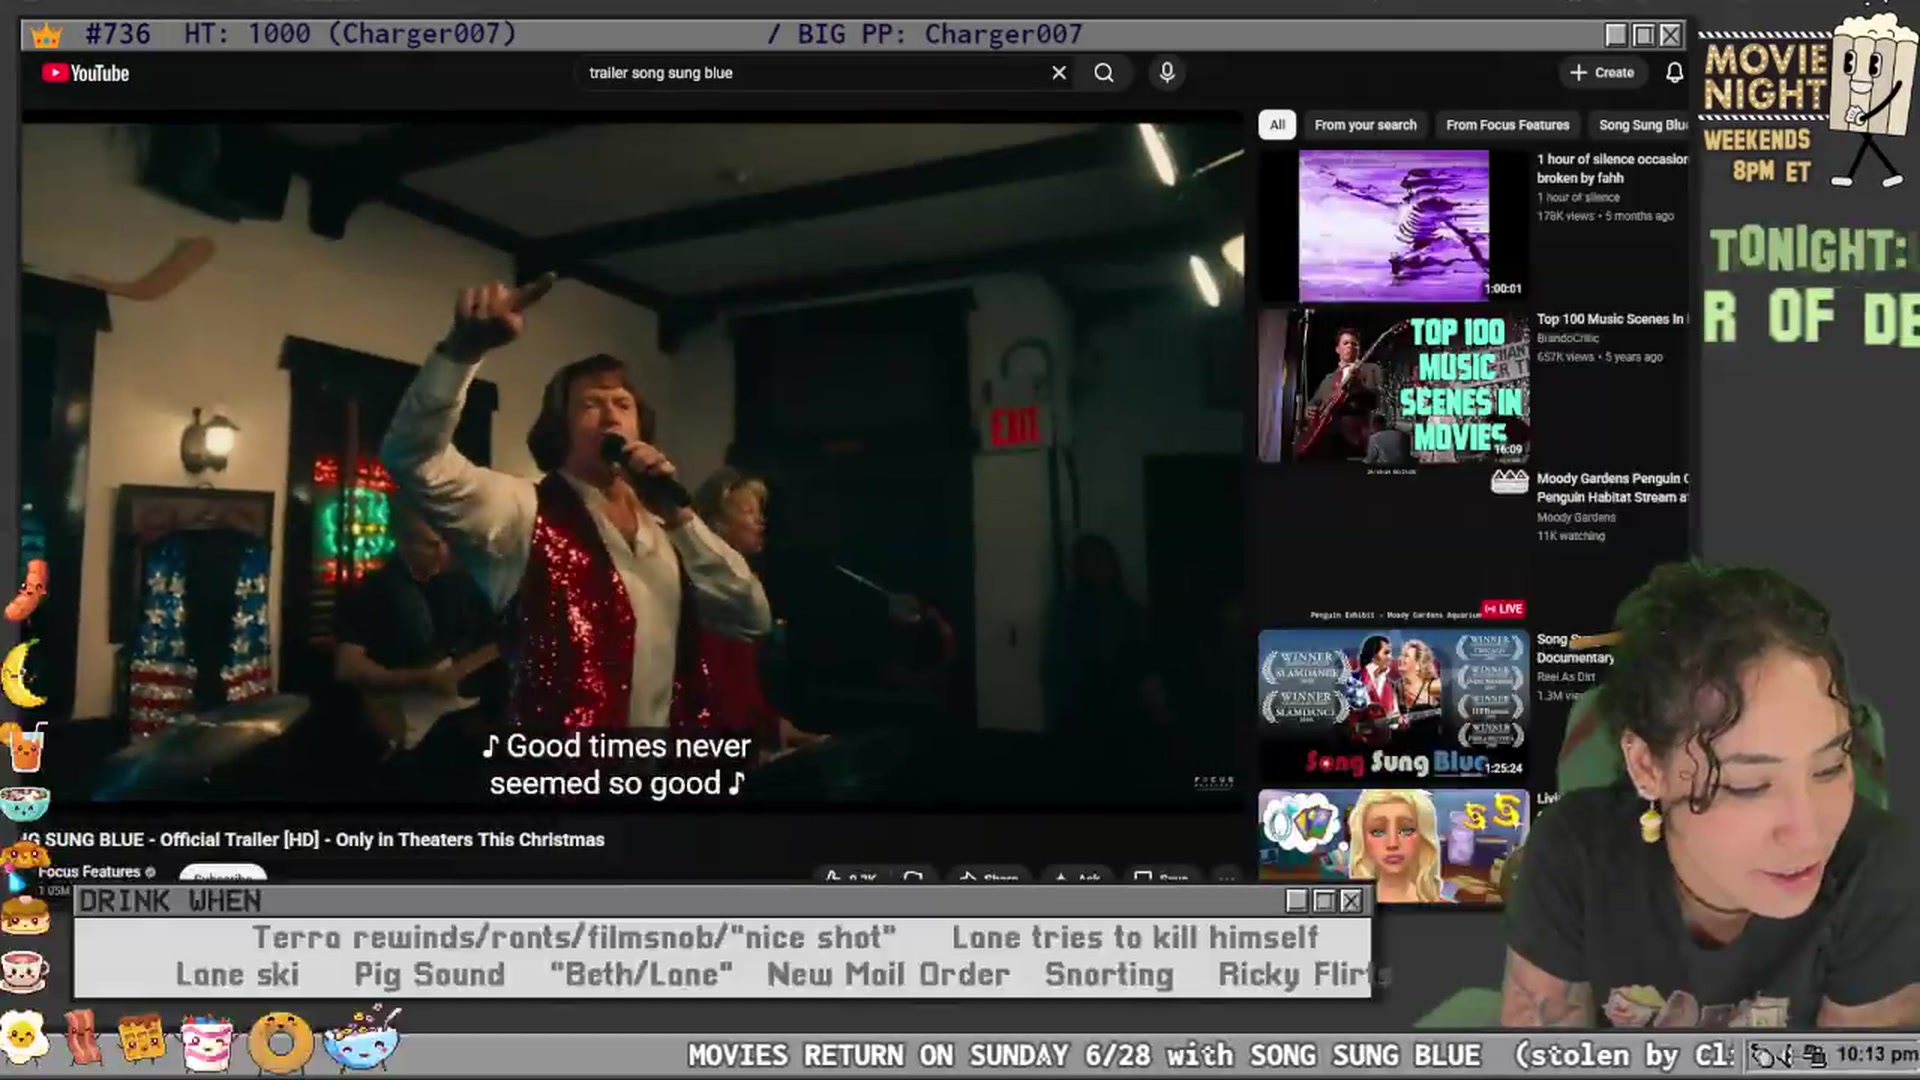Screen dimensions: 1920x1080
Task: Click the 'Lane ski' drink rule
Action: pos(237,975)
